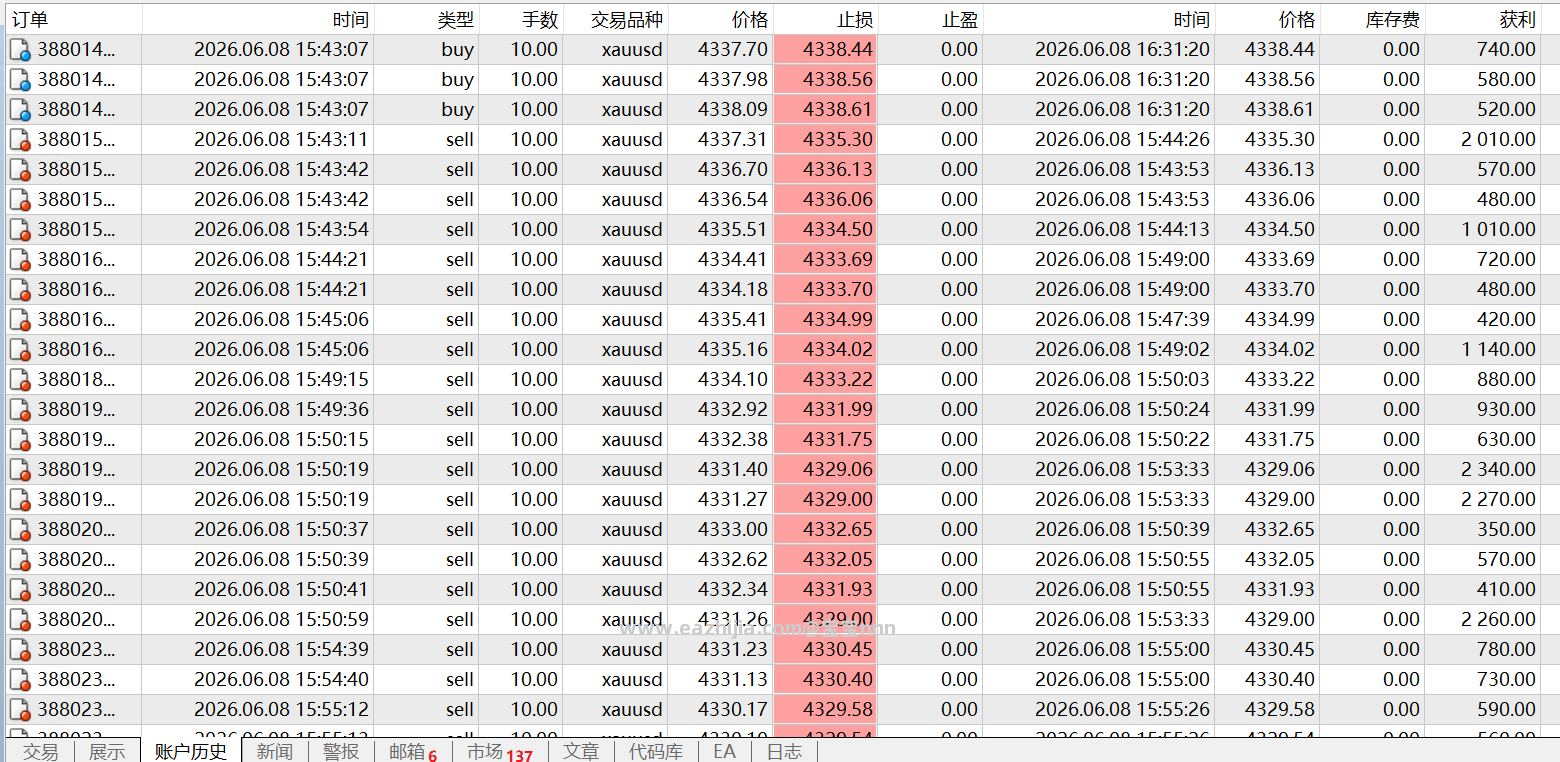Sort by the 订单 column header

tap(72, 19)
